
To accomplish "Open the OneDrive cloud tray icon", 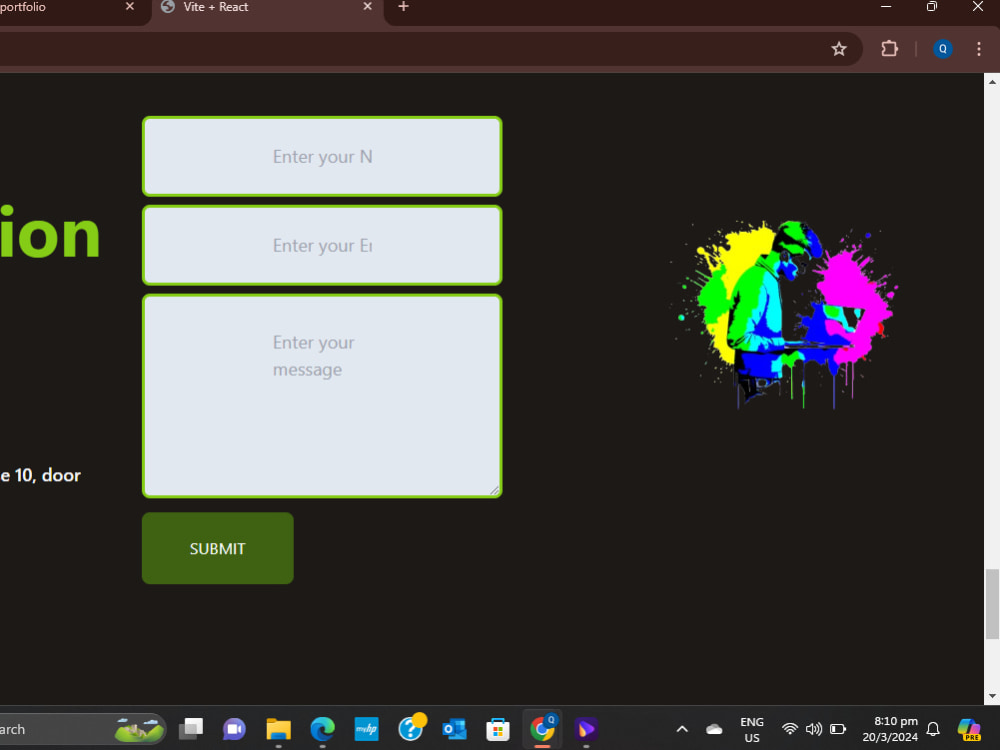I will point(714,729).
